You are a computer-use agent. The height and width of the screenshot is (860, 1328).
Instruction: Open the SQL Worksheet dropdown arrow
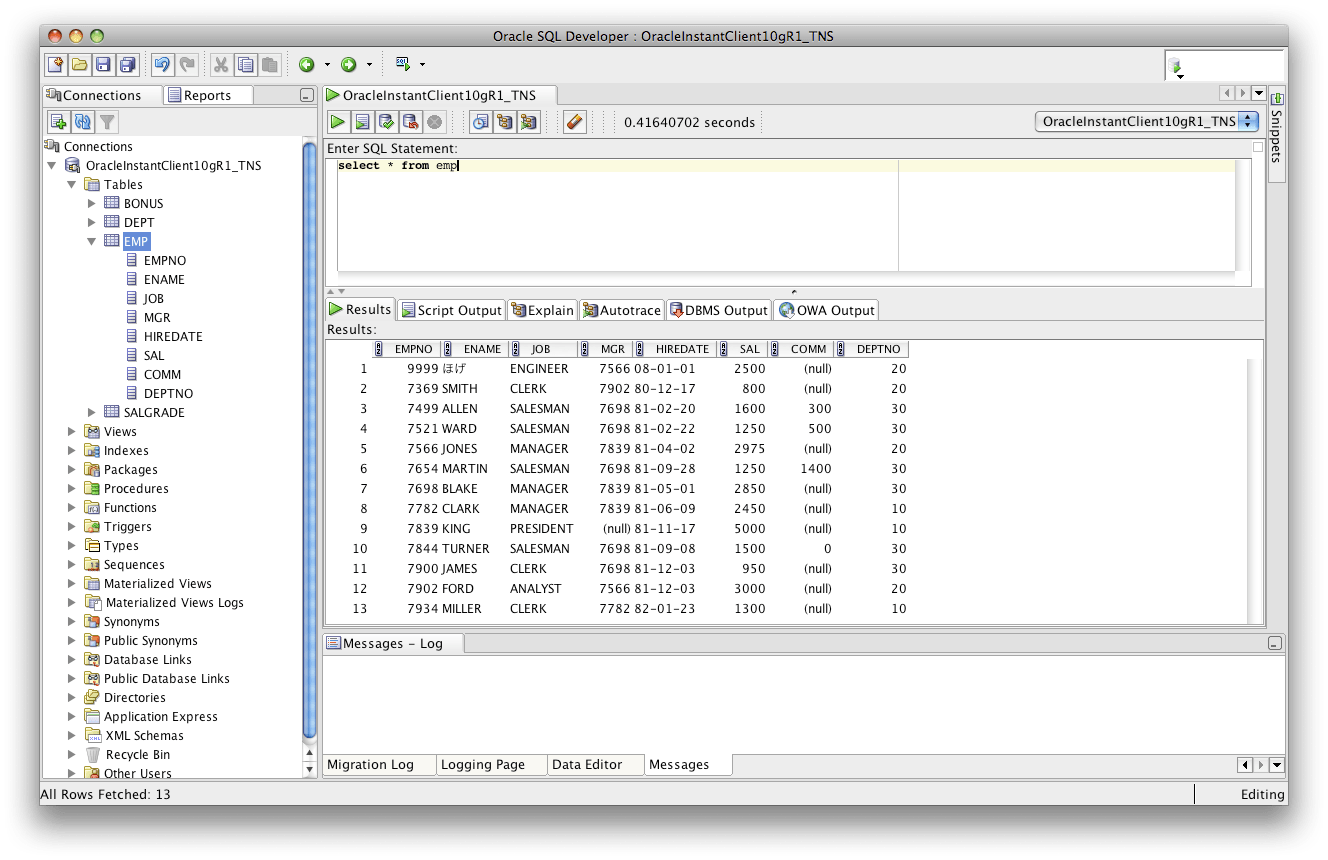422,65
